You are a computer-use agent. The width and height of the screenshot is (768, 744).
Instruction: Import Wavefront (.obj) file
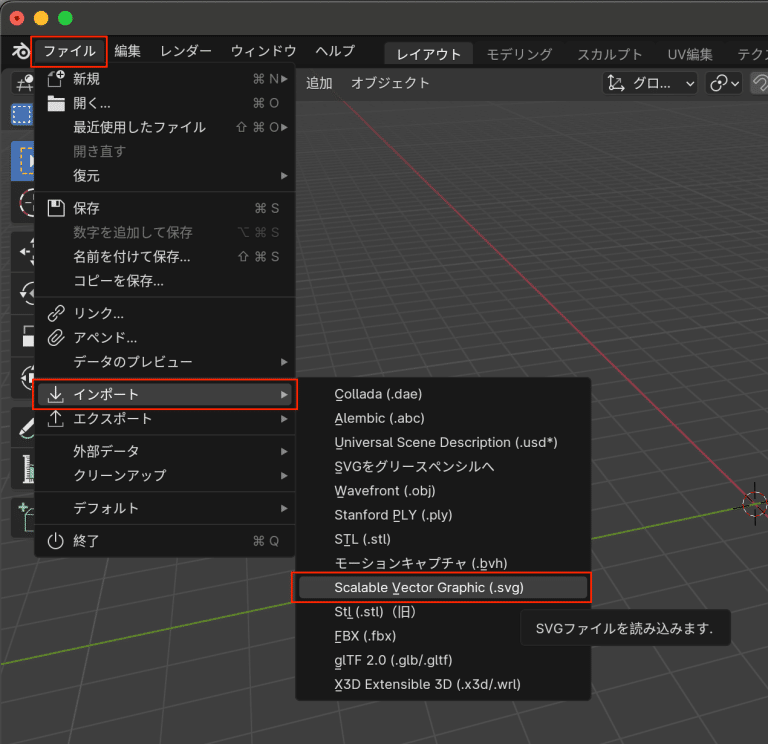443,491
